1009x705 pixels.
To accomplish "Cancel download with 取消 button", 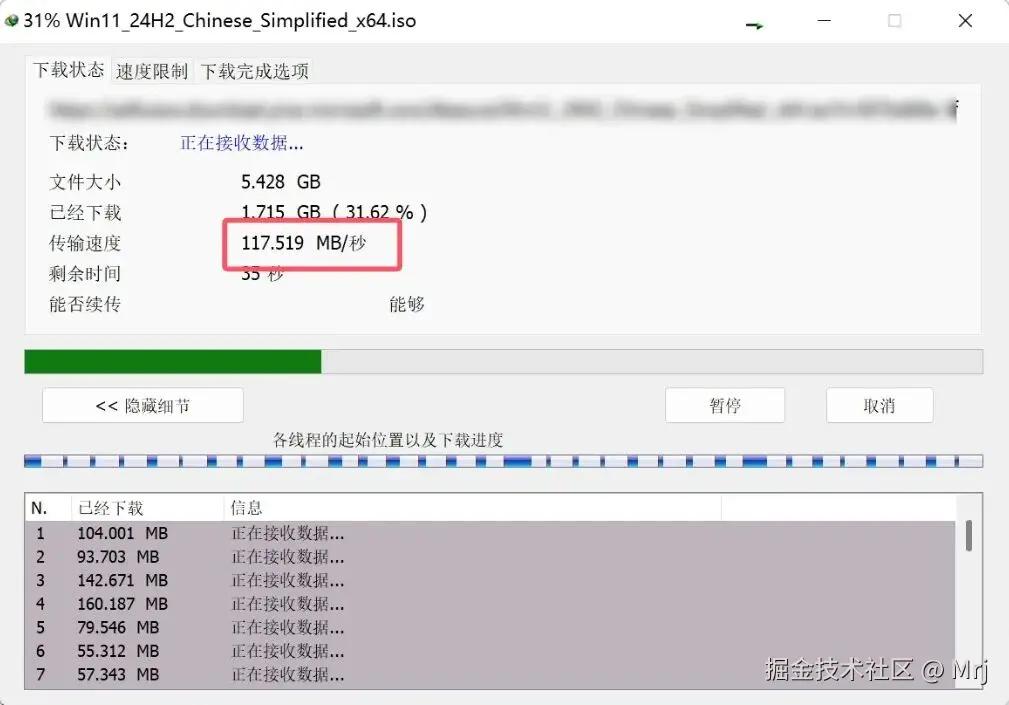I will [x=880, y=405].
